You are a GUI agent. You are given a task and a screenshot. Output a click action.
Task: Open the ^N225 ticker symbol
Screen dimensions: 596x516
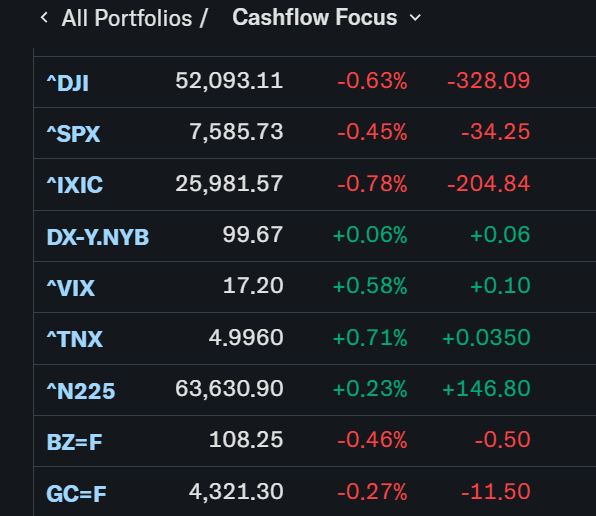pyautogui.click(x=81, y=391)
